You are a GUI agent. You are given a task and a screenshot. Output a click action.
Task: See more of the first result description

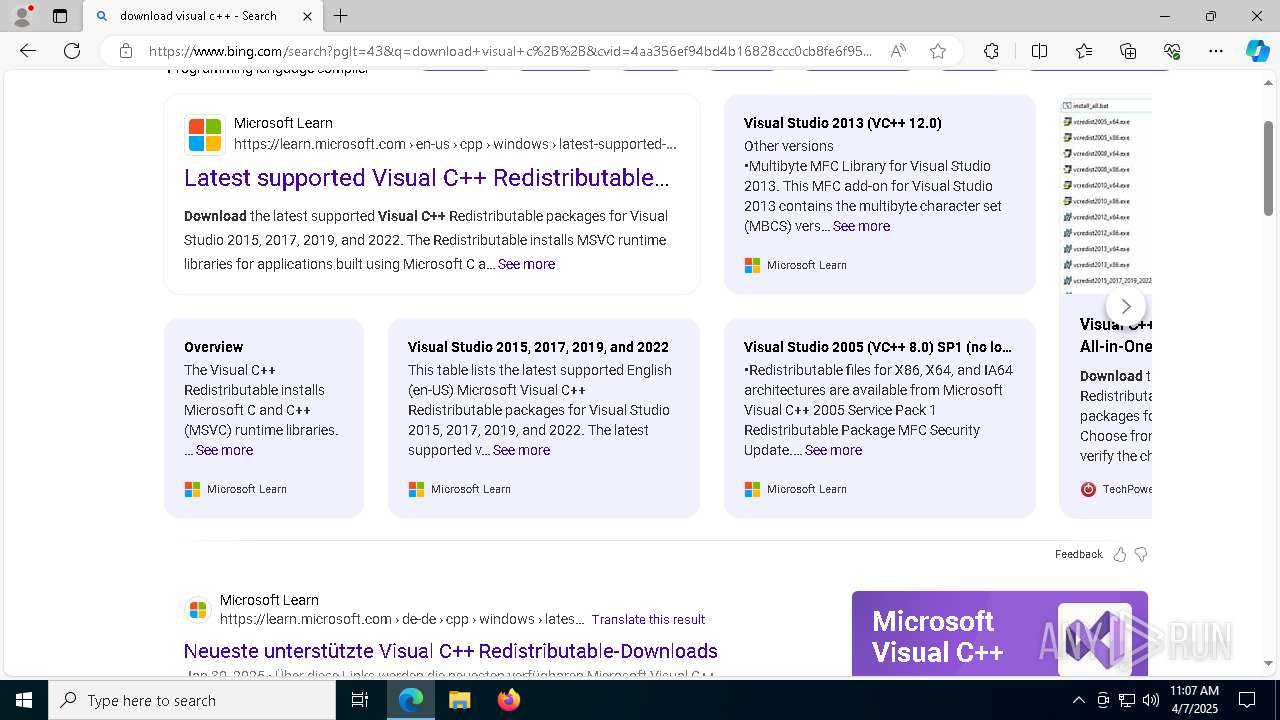[x=526, y=264]
